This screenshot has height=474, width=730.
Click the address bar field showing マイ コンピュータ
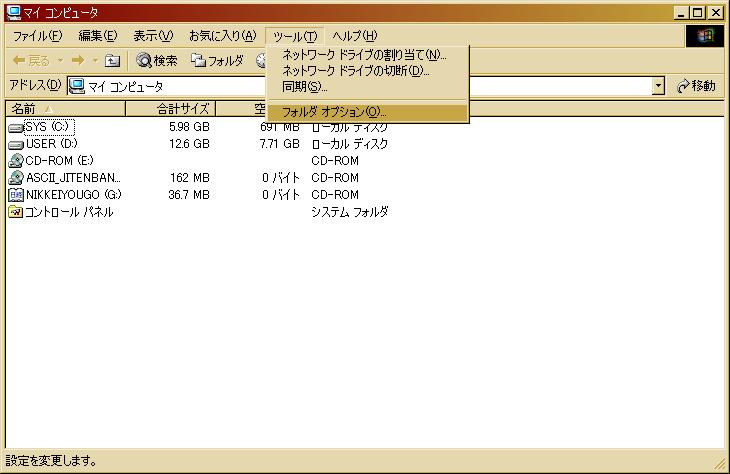coord(360,86)
